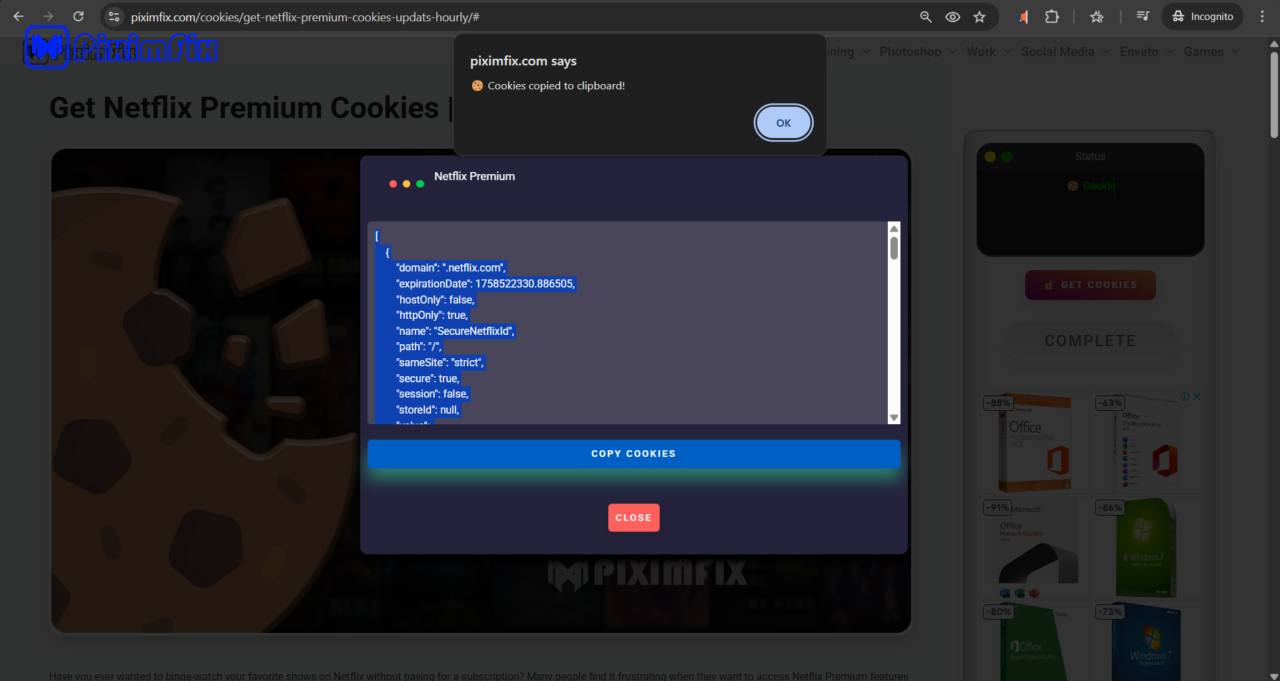Image resolution: width=1280 pixels, height=681 pixels.
Task: Open the media controls music-note icon
Action: (1144, 17)
